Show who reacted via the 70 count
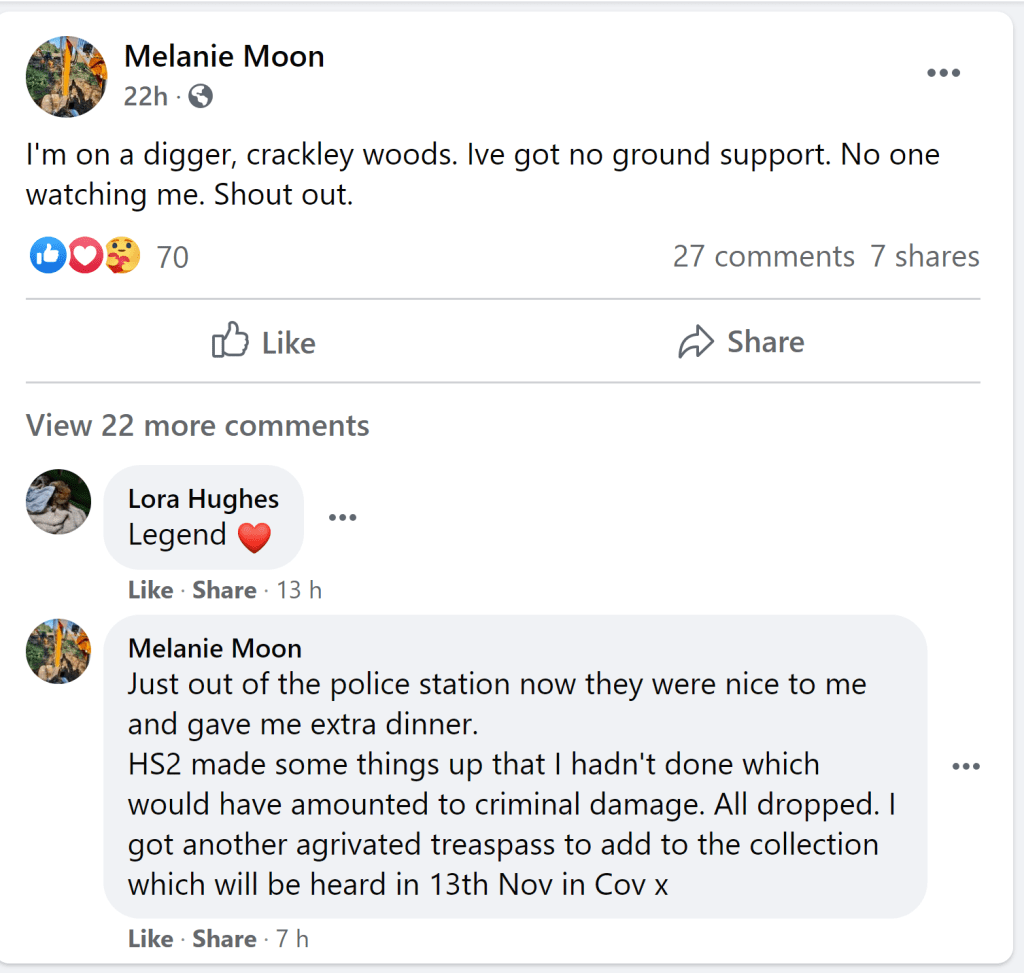Image resolution: width=1024 pixels, height=973 pixels. coord(172,257)
